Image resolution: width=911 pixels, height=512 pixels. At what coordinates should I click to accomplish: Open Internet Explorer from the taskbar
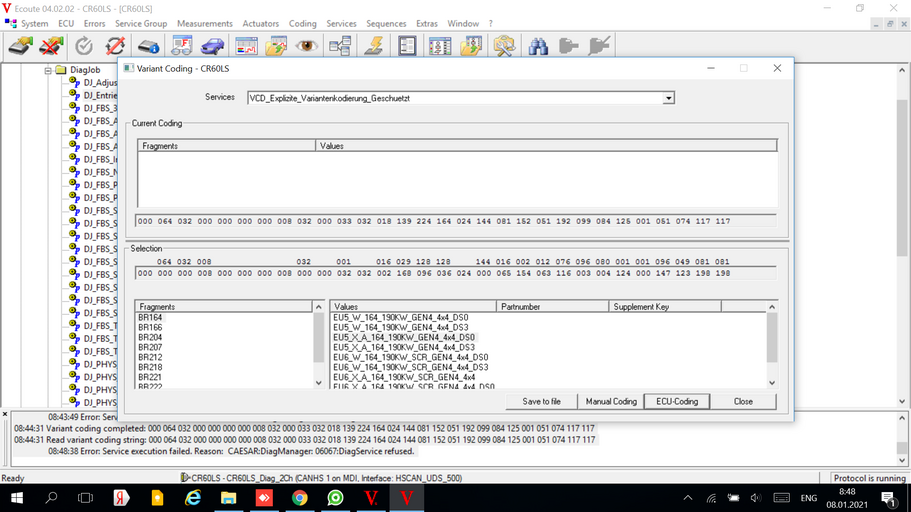point(193,498)
